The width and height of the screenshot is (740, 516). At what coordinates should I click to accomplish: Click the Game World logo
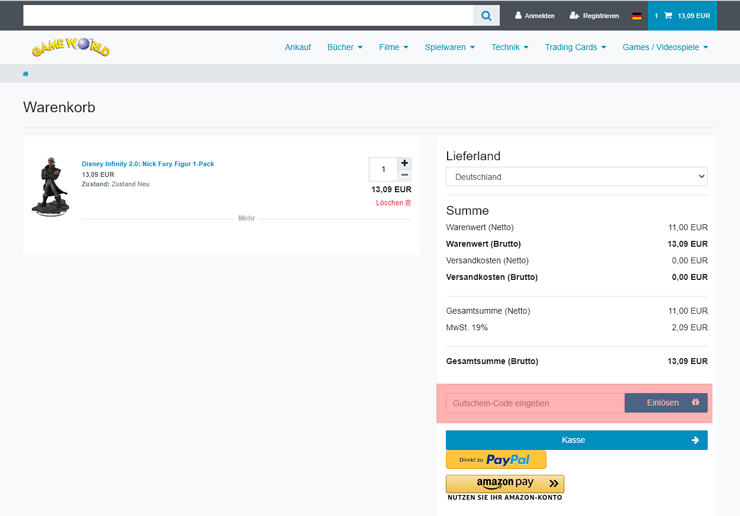[x=71, y=47]
